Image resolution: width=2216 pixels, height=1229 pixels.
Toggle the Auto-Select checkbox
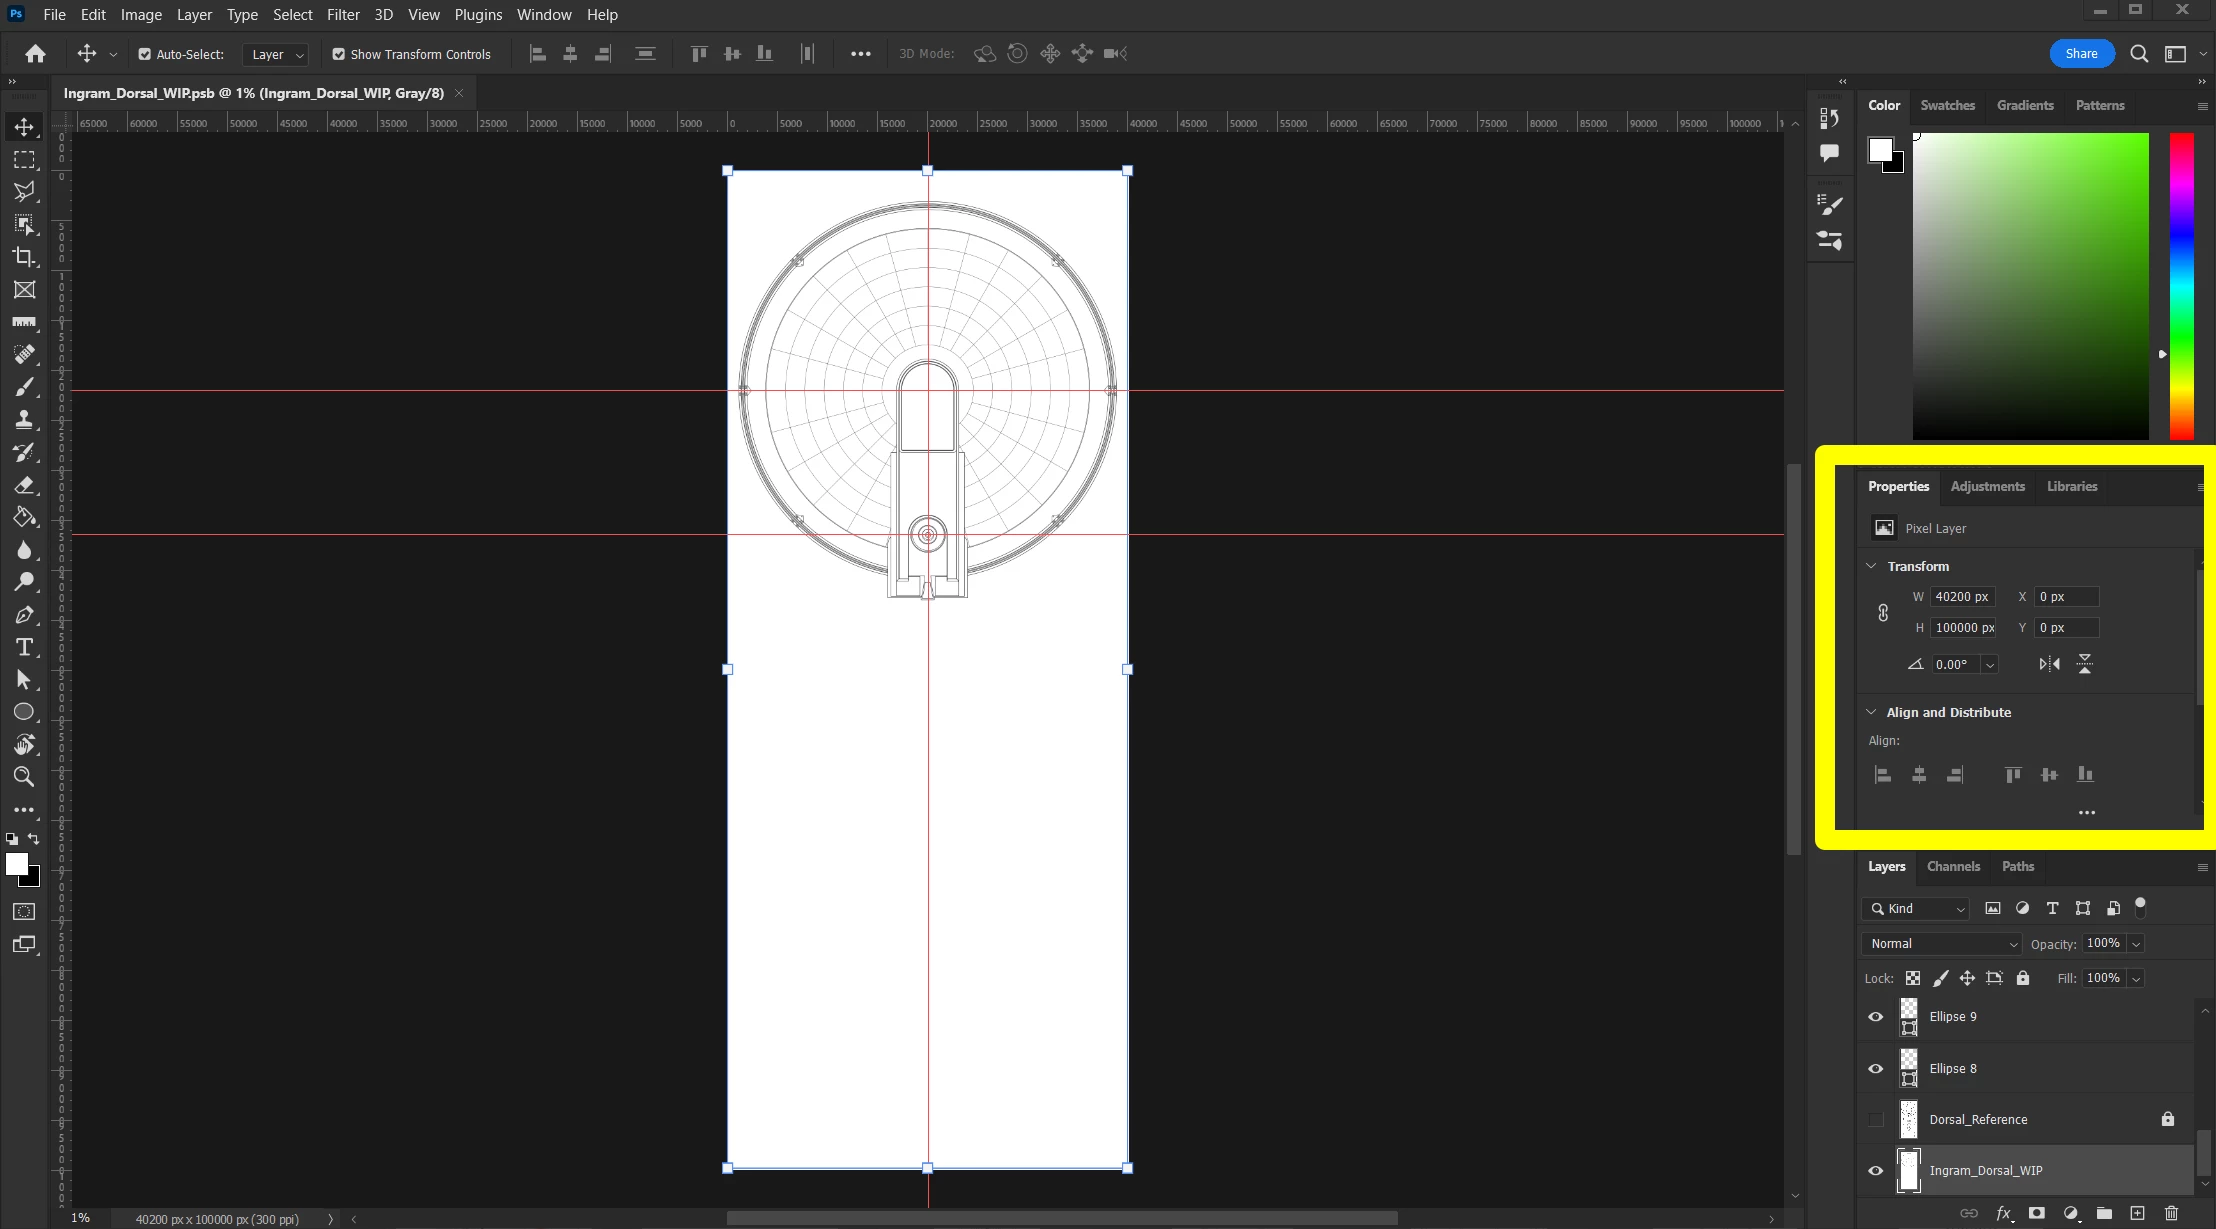click(145, 54)
